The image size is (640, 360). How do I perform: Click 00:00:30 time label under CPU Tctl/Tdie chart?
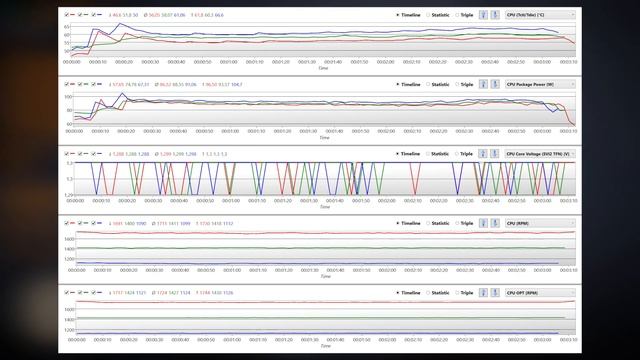[x=150, y=62]
